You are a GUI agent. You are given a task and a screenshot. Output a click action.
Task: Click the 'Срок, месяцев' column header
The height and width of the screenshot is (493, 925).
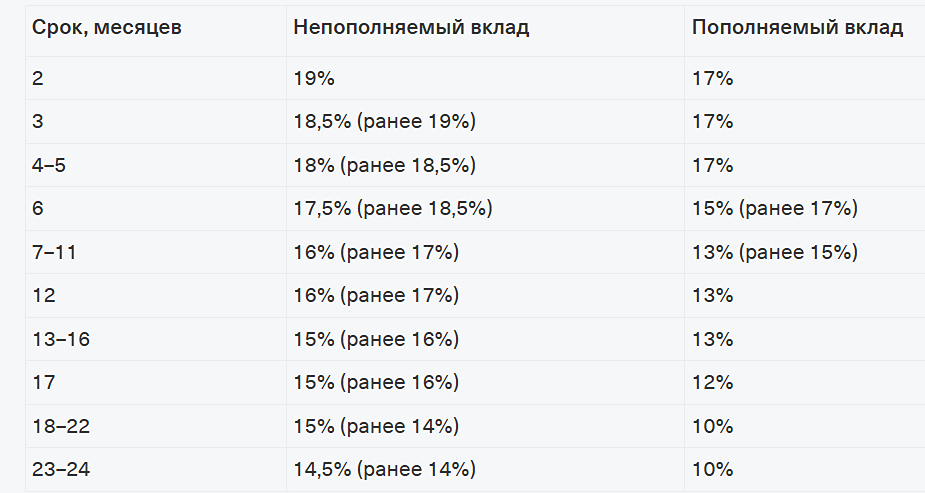[107, 27]
